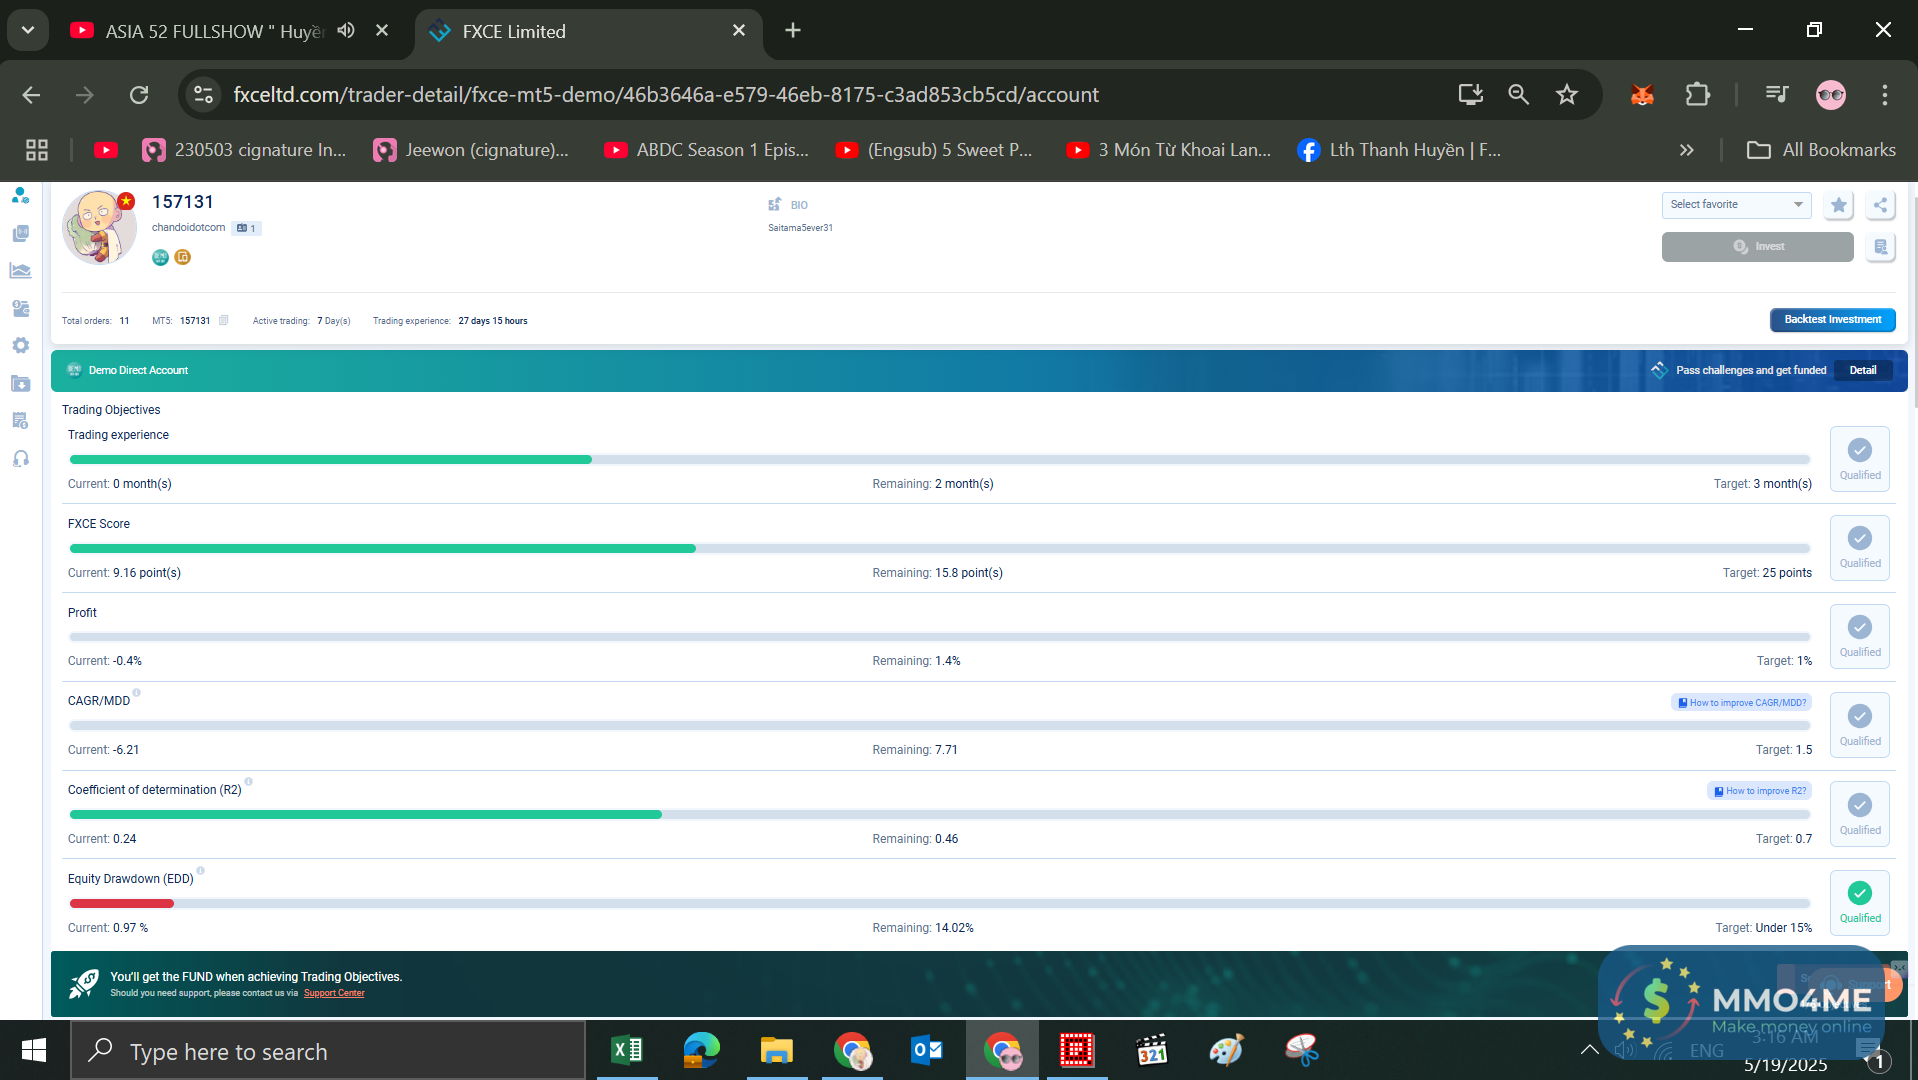The width and height of the screenshot is (1918, 1080).
Task: Select the FXCE Limited tab
Action: coord(588,31)
